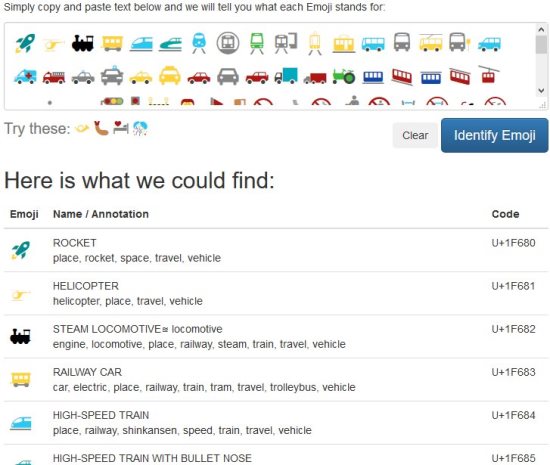The height and width of the screenshot is (465, 550).
Task: Click the green tractor emoji
Action: (x=344, y=76)
